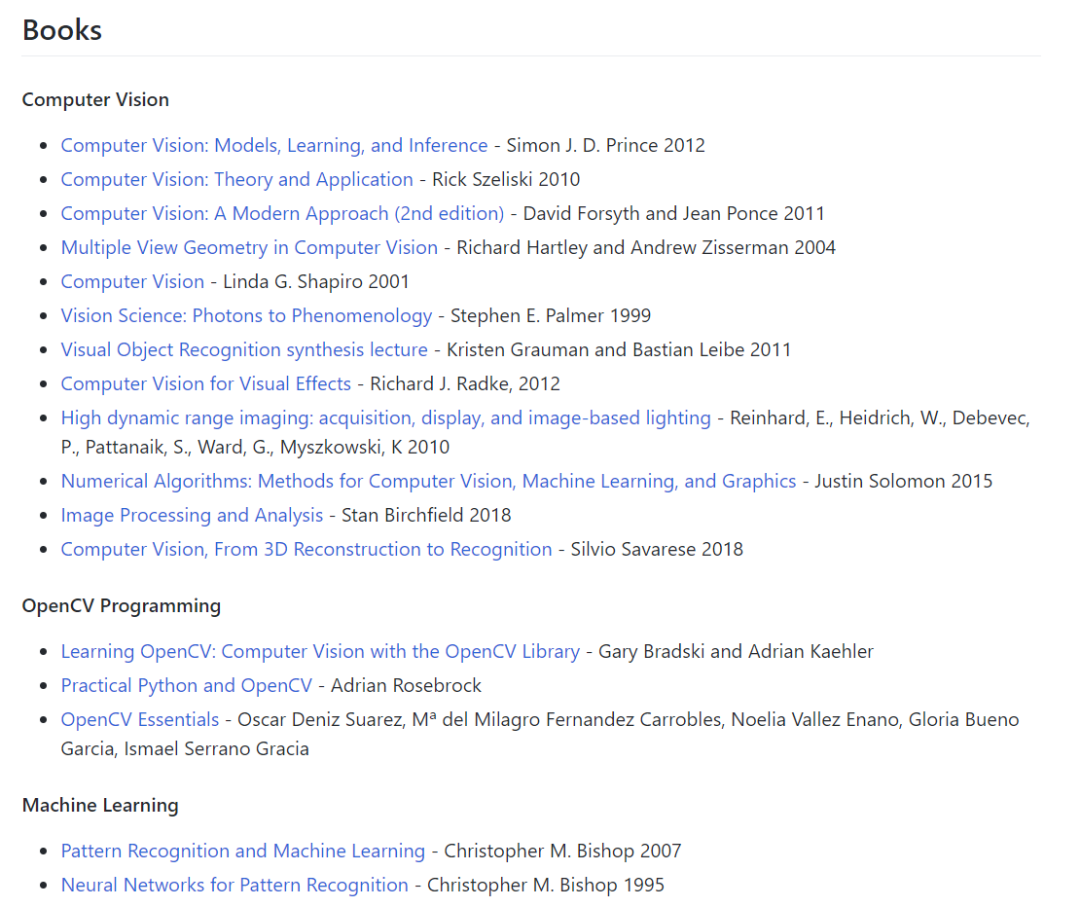Open 'Image Processing and Analysis' link
This screenshot has width=1080, height=907.
click(x=191, y=515)
